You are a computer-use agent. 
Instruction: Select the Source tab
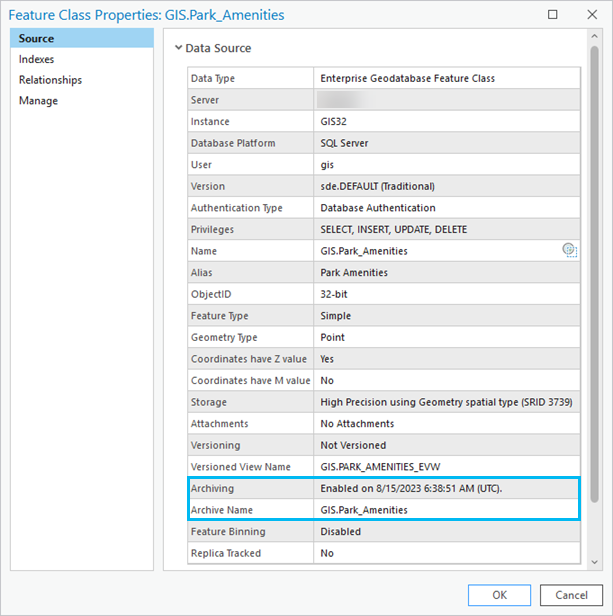tap(36, 38)
